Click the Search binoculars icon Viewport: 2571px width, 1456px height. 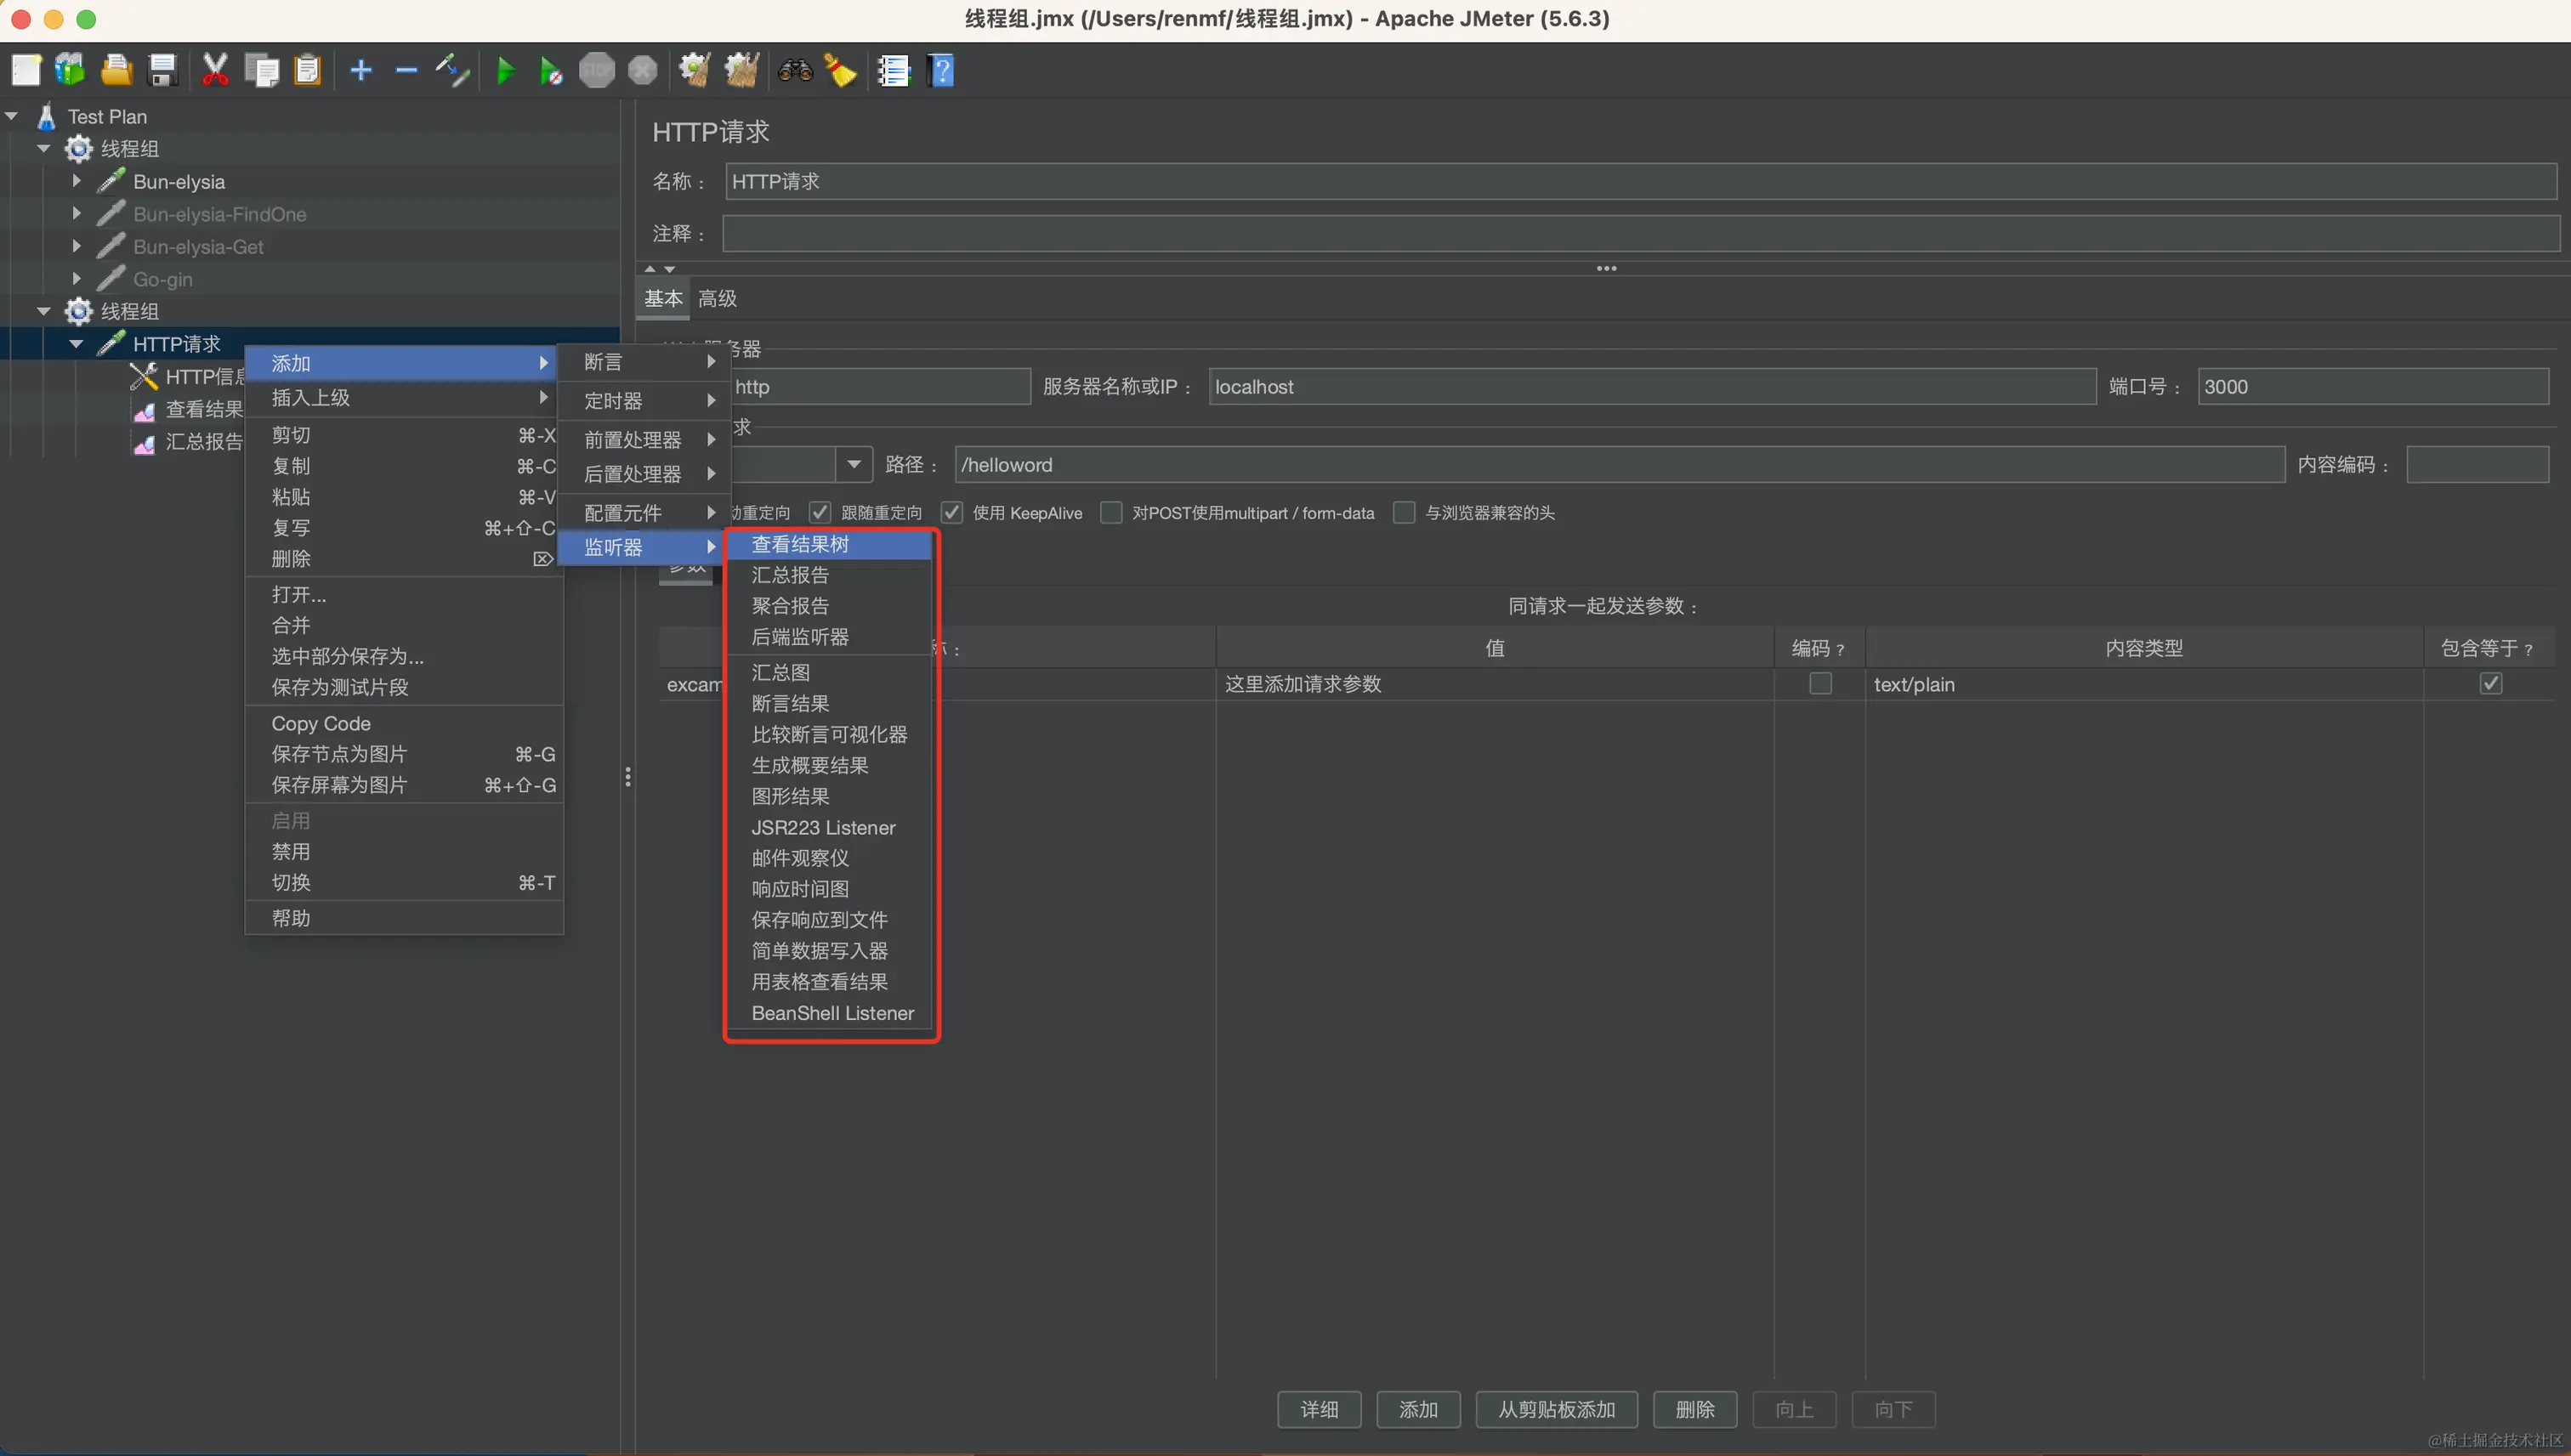click(x=795, y=70)
